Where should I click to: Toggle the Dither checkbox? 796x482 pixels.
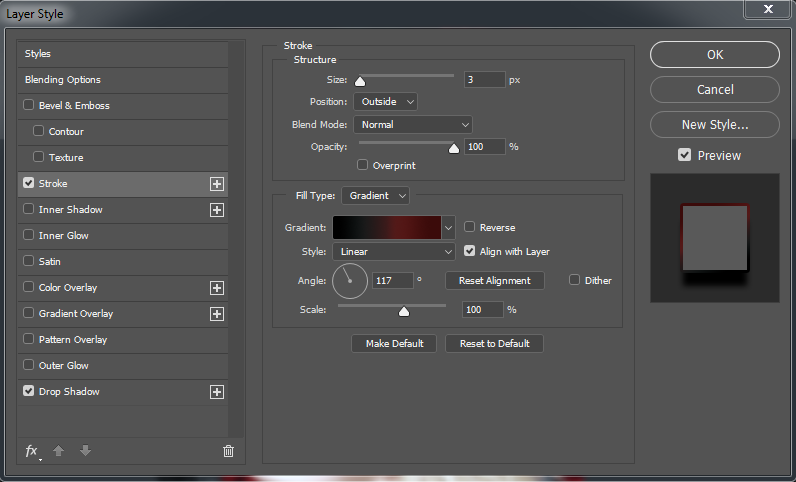[x=575, y=280]
